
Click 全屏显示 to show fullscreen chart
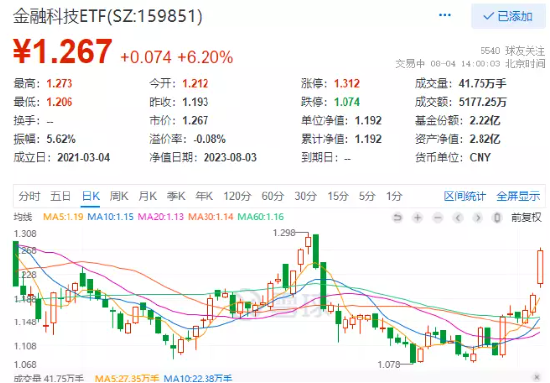(x=518, y=196)
